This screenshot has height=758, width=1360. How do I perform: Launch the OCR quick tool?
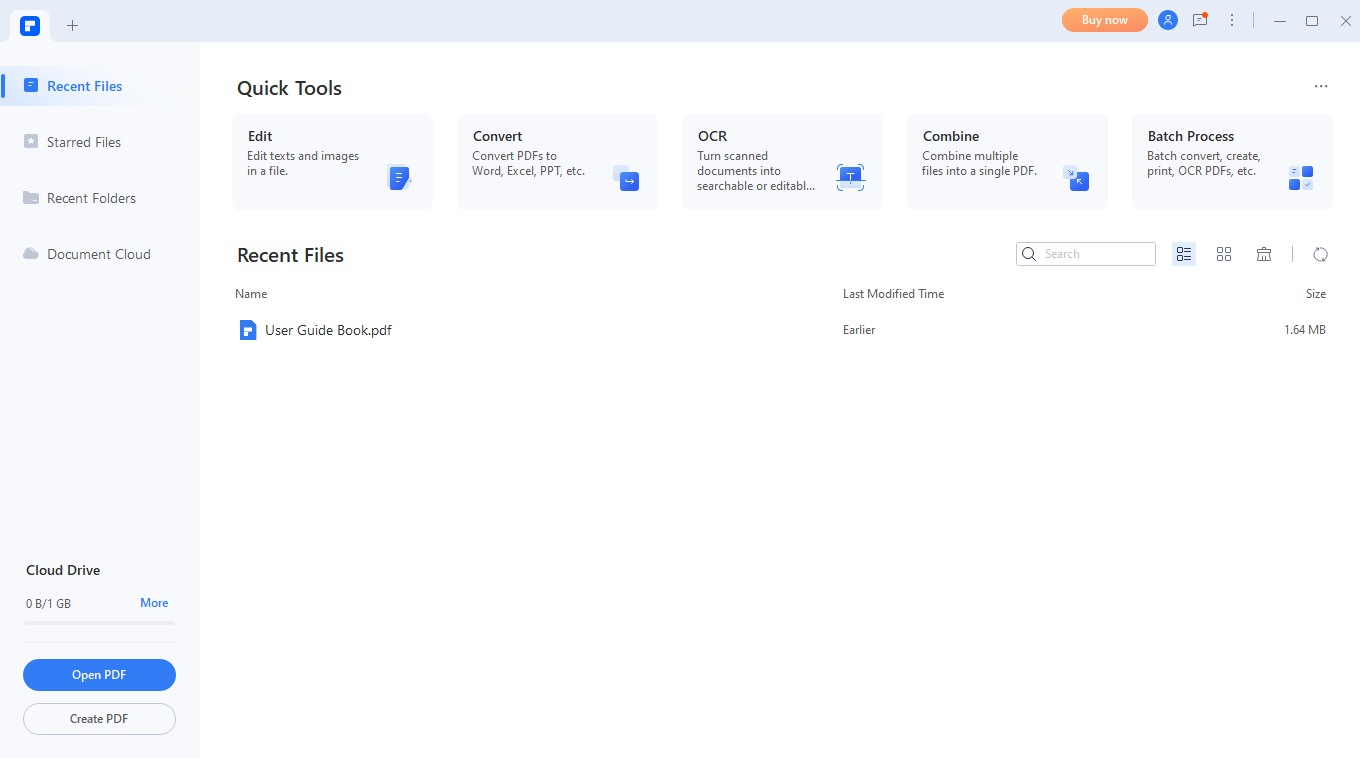[782, 162]
